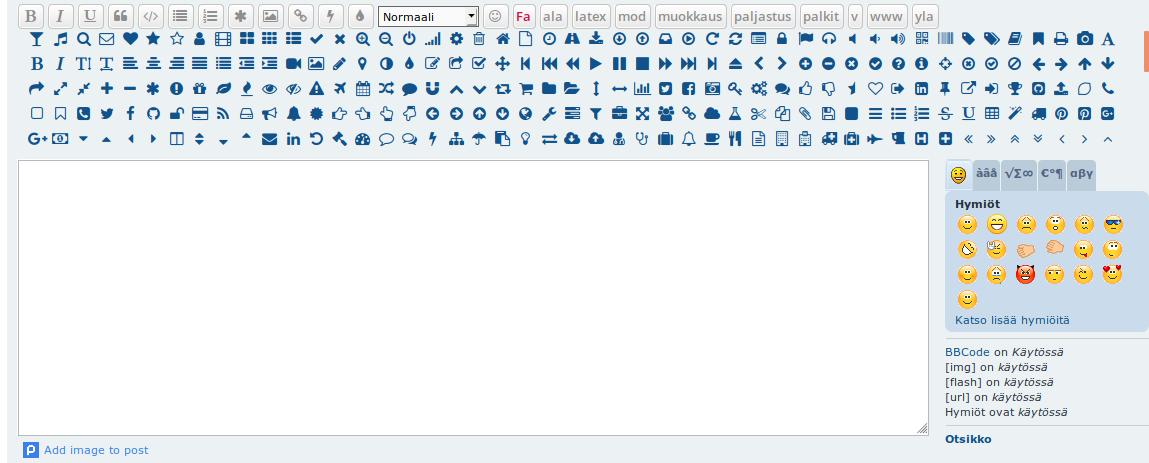Open the αβγ Greek letters tab
The height and width of the screenshot is (463, 1149).
click(1082, 174)
